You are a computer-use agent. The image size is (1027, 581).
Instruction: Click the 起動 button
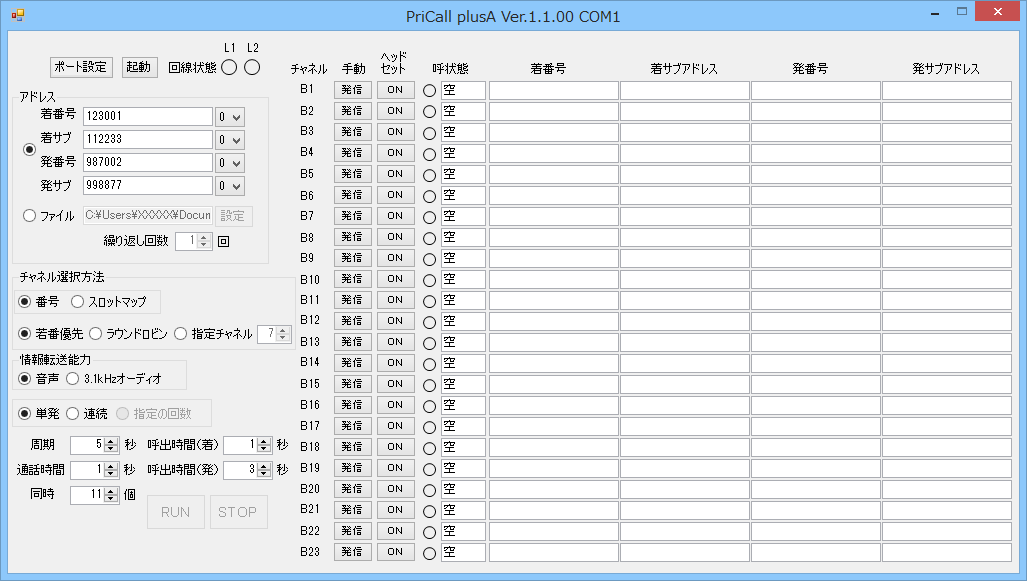(x=139, y=67)
